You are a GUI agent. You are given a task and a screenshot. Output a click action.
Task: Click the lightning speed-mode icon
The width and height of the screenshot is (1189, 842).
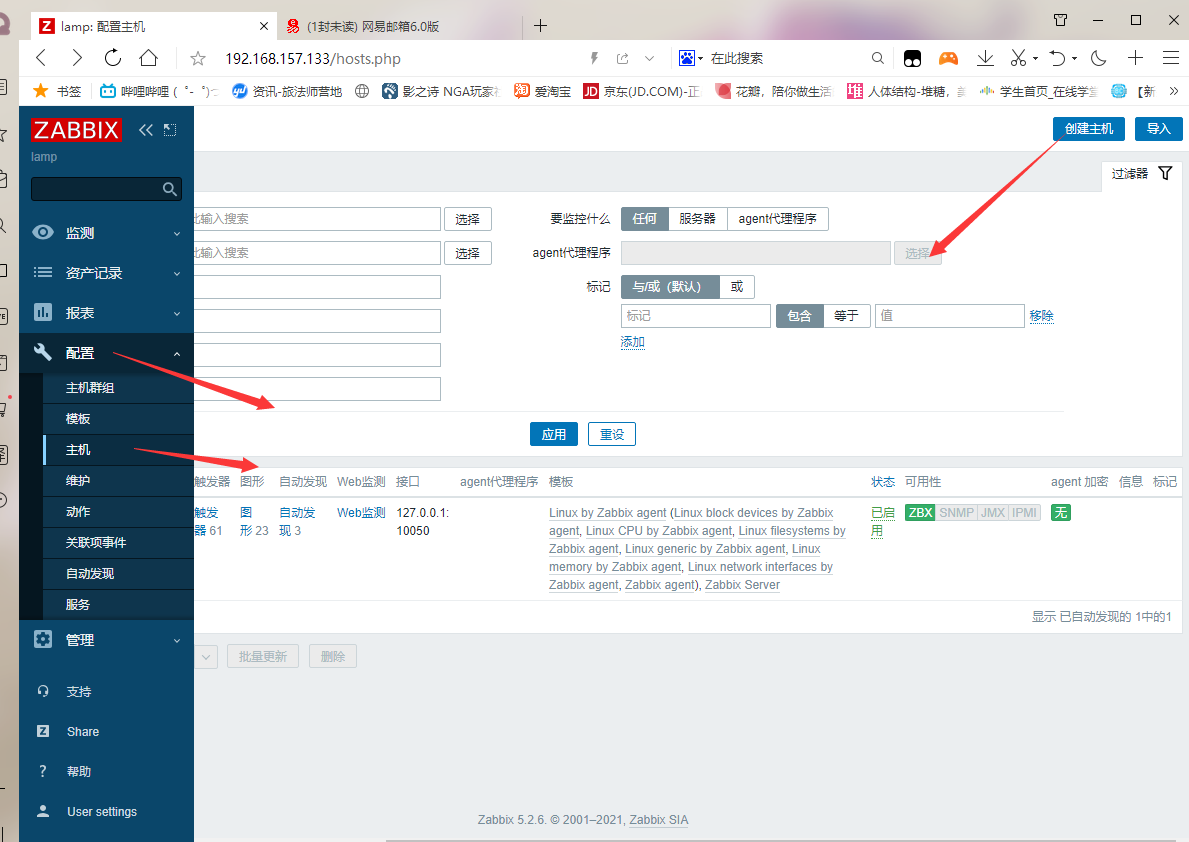(x=594, y=58)
